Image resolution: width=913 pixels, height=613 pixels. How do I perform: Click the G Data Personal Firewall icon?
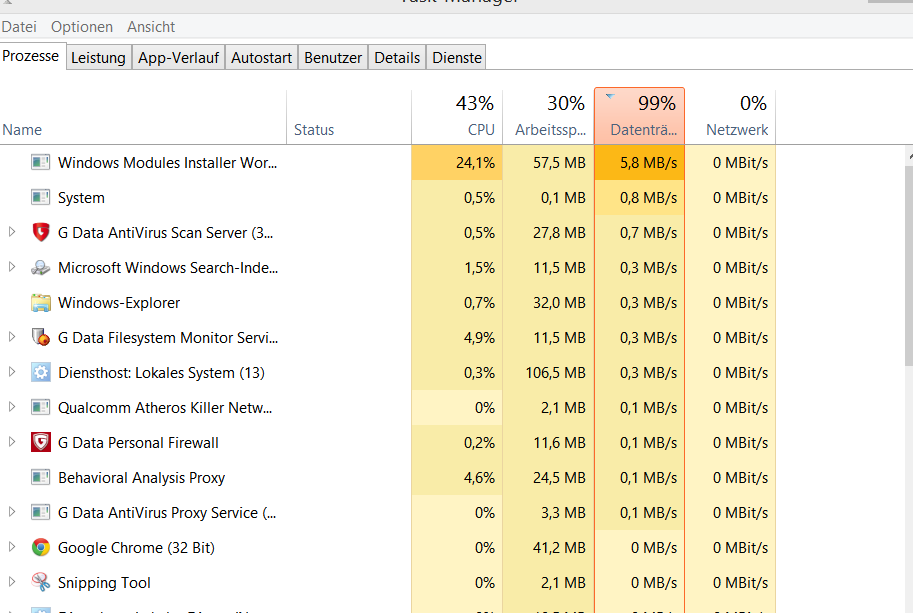pyautogui.click(x=40, y=442)
